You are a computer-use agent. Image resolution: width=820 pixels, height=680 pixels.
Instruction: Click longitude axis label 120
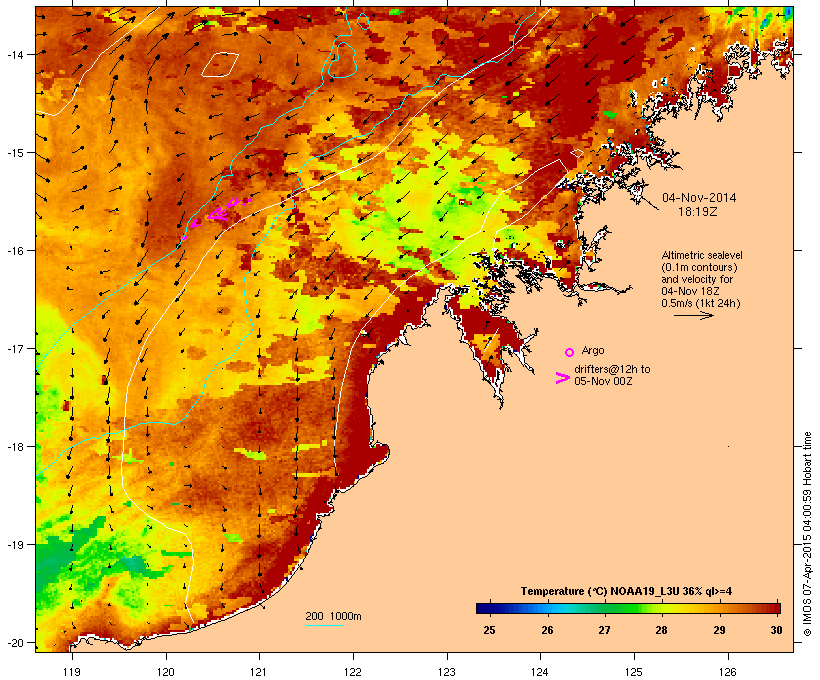point(166,672)
